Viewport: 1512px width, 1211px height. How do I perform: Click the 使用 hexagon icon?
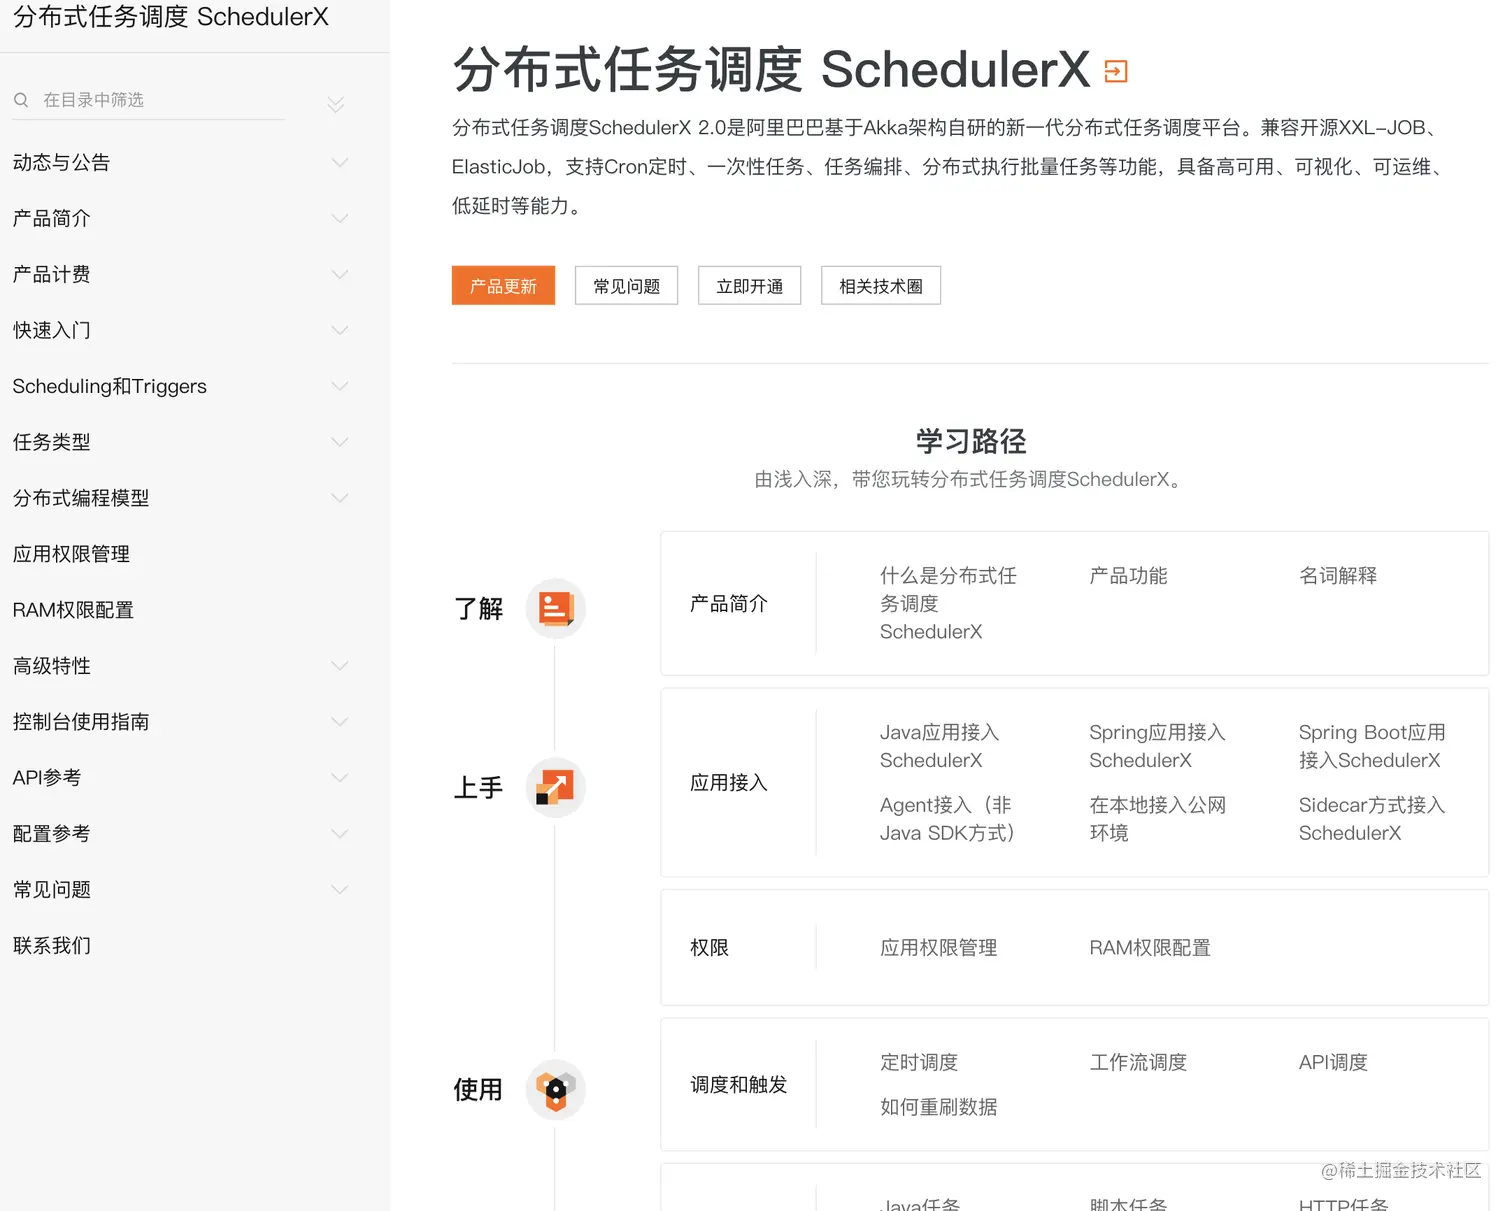[x=555, y=1089]
